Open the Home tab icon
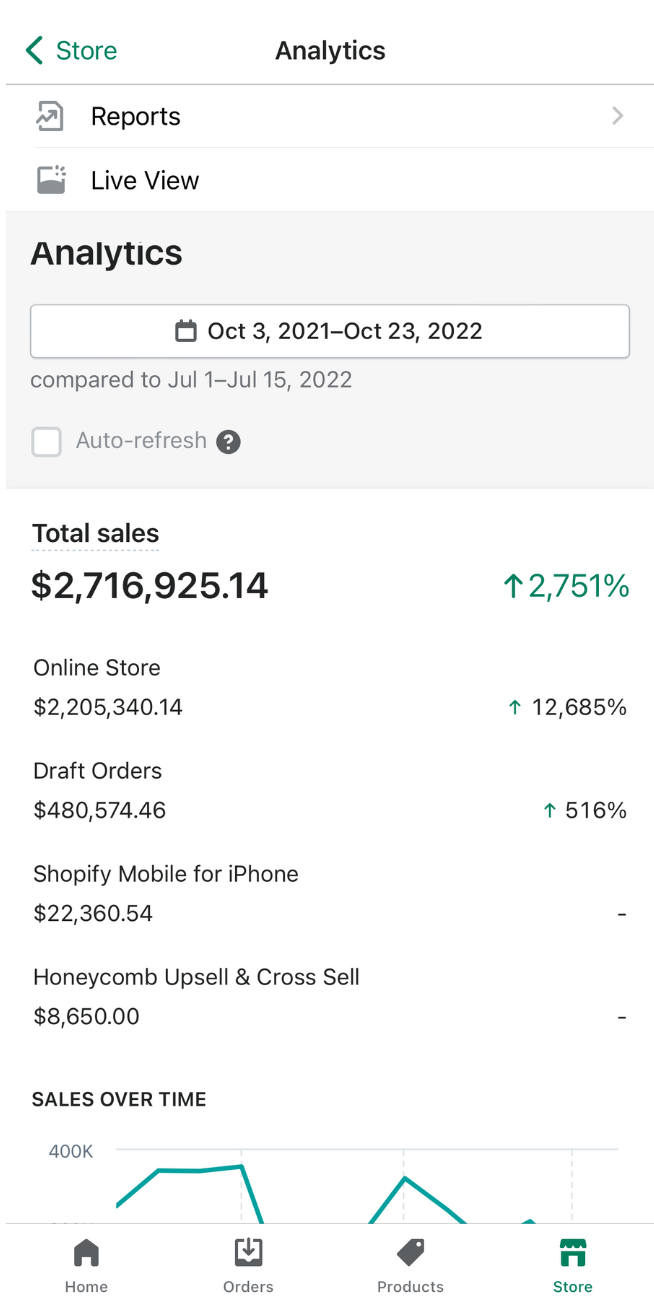The image size is (654, 1315). point(86,1253)
